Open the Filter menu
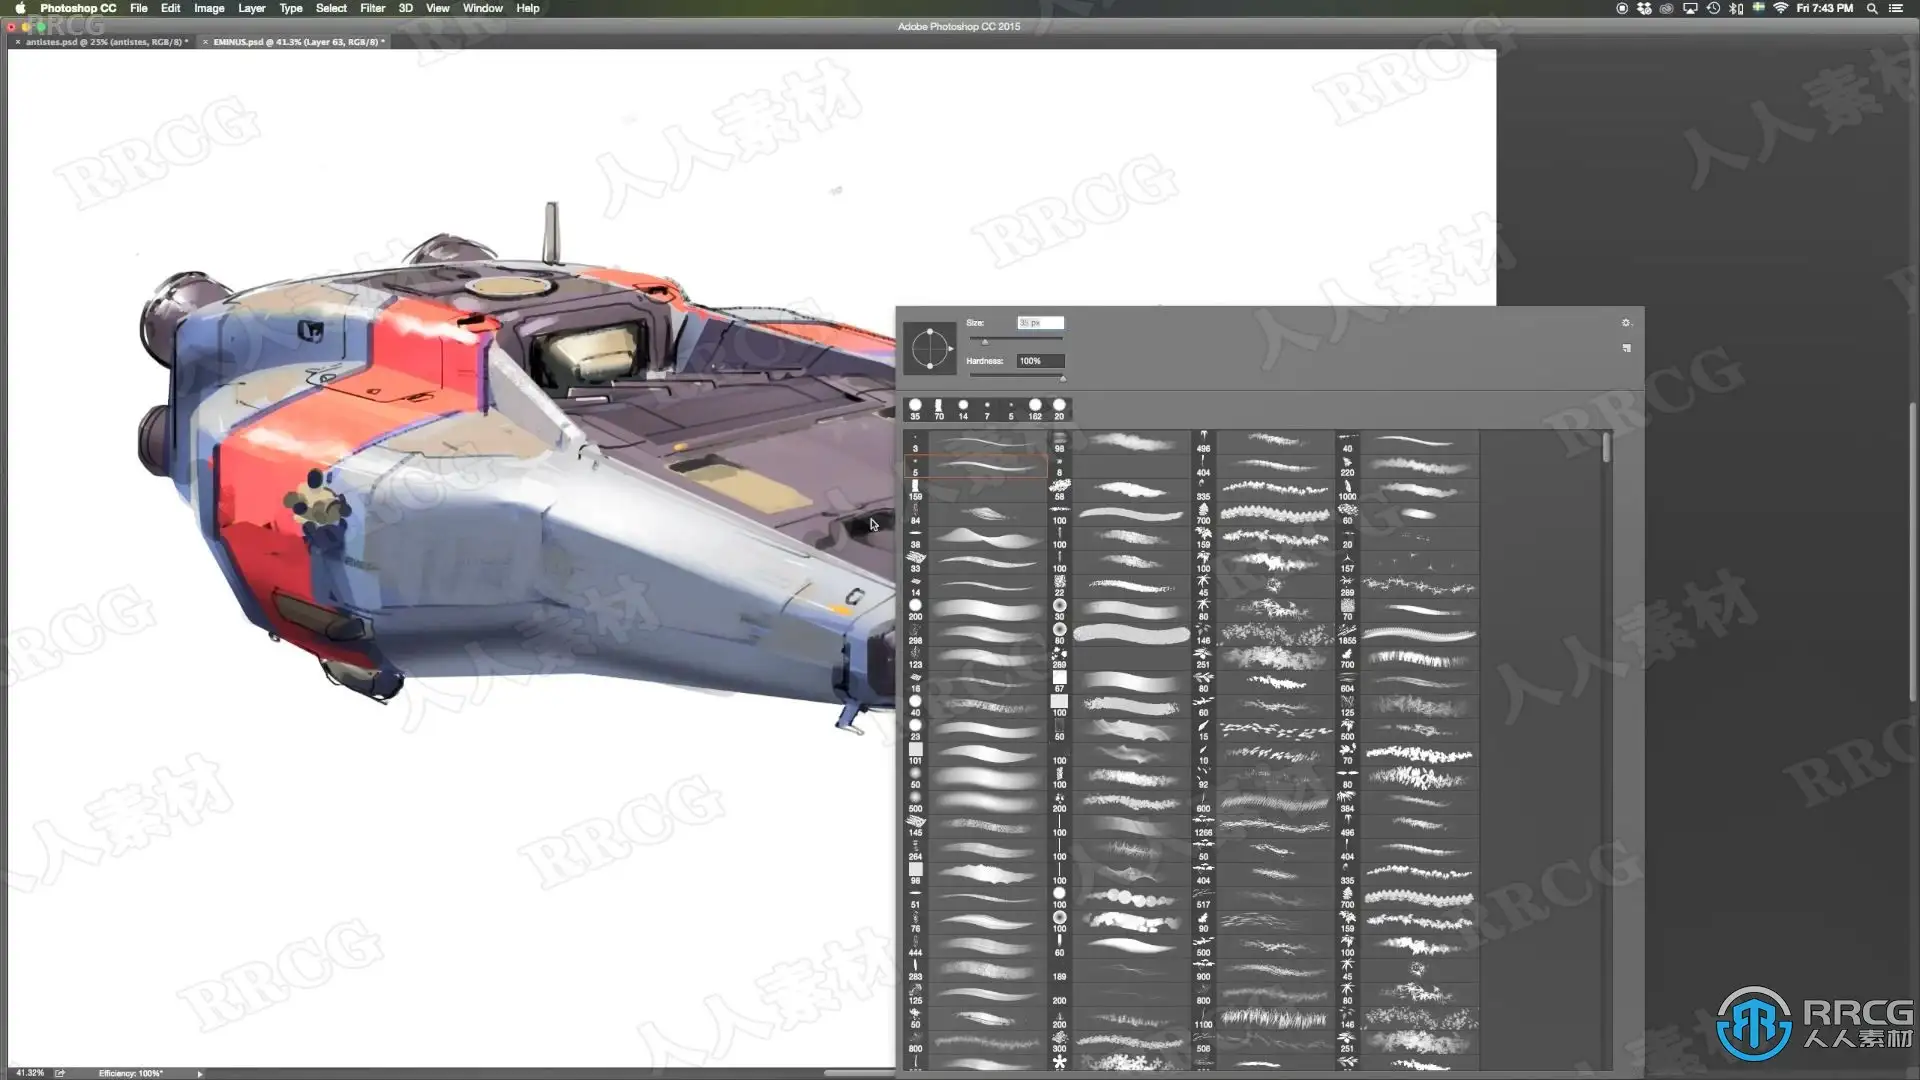The height and width of the screenshot is (1080, 1920). coord(372,8)
